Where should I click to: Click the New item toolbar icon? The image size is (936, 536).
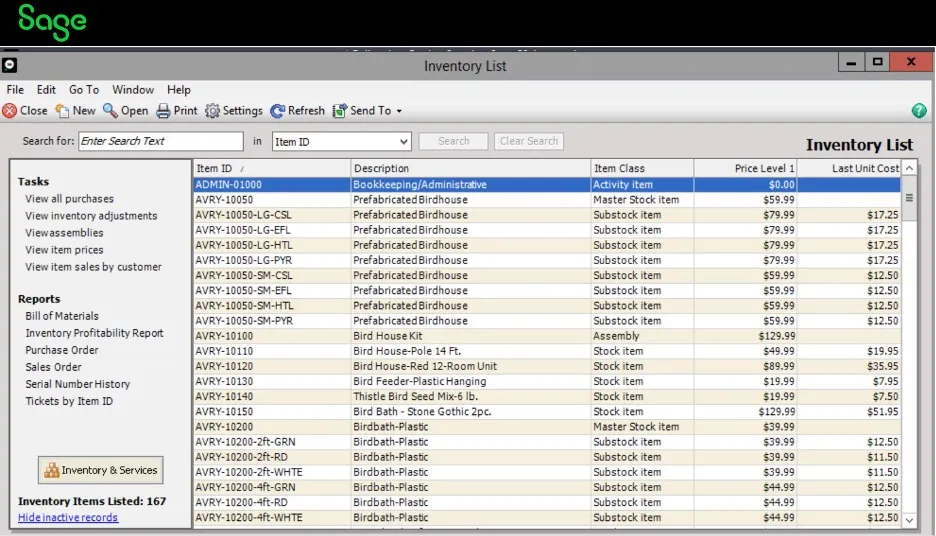(x=62, y=111)
